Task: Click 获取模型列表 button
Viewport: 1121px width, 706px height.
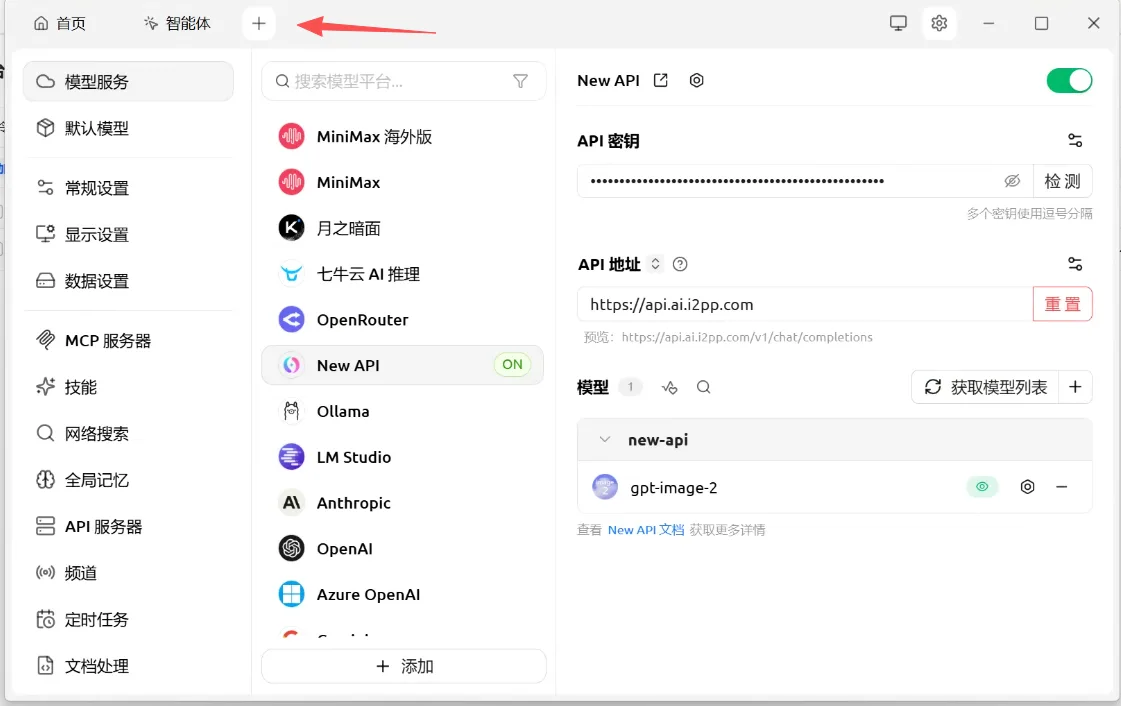Action: 985,387
